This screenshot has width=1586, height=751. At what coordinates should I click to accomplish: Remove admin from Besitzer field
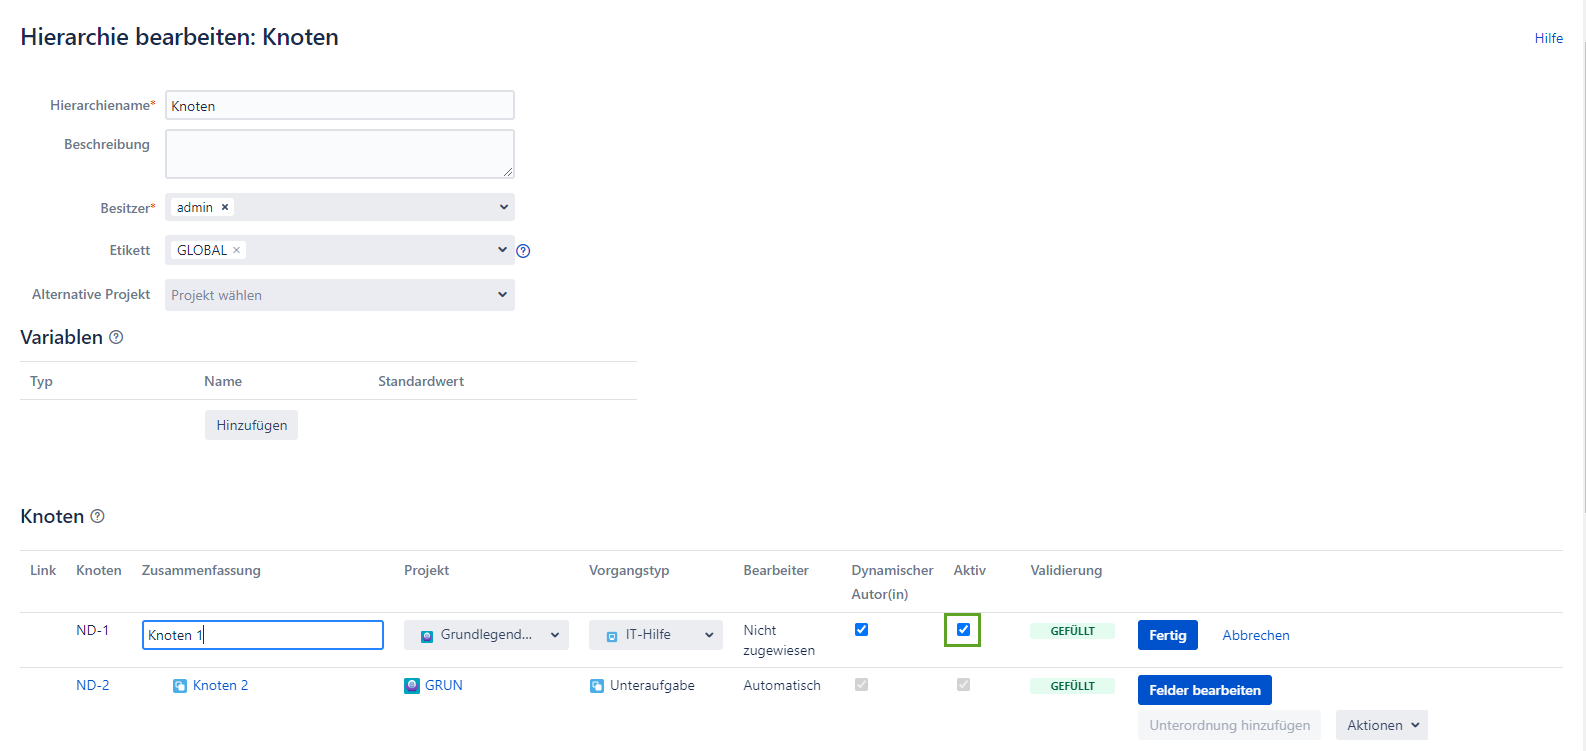point(225,207)
